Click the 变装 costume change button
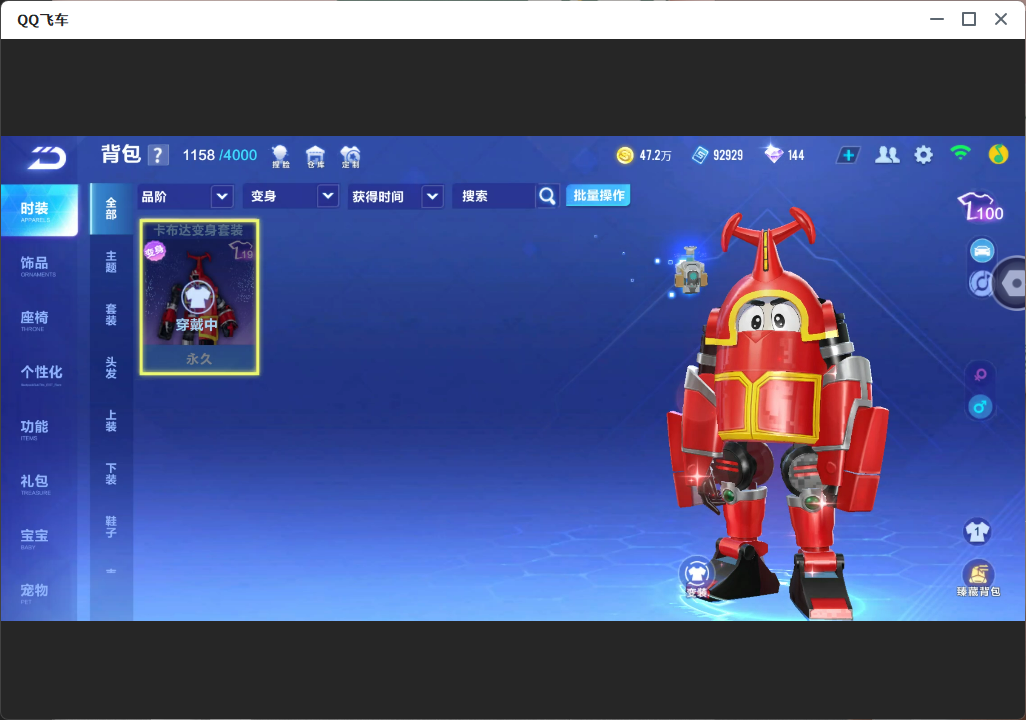This screenshot has height=720, width=1026. [696, 577]
